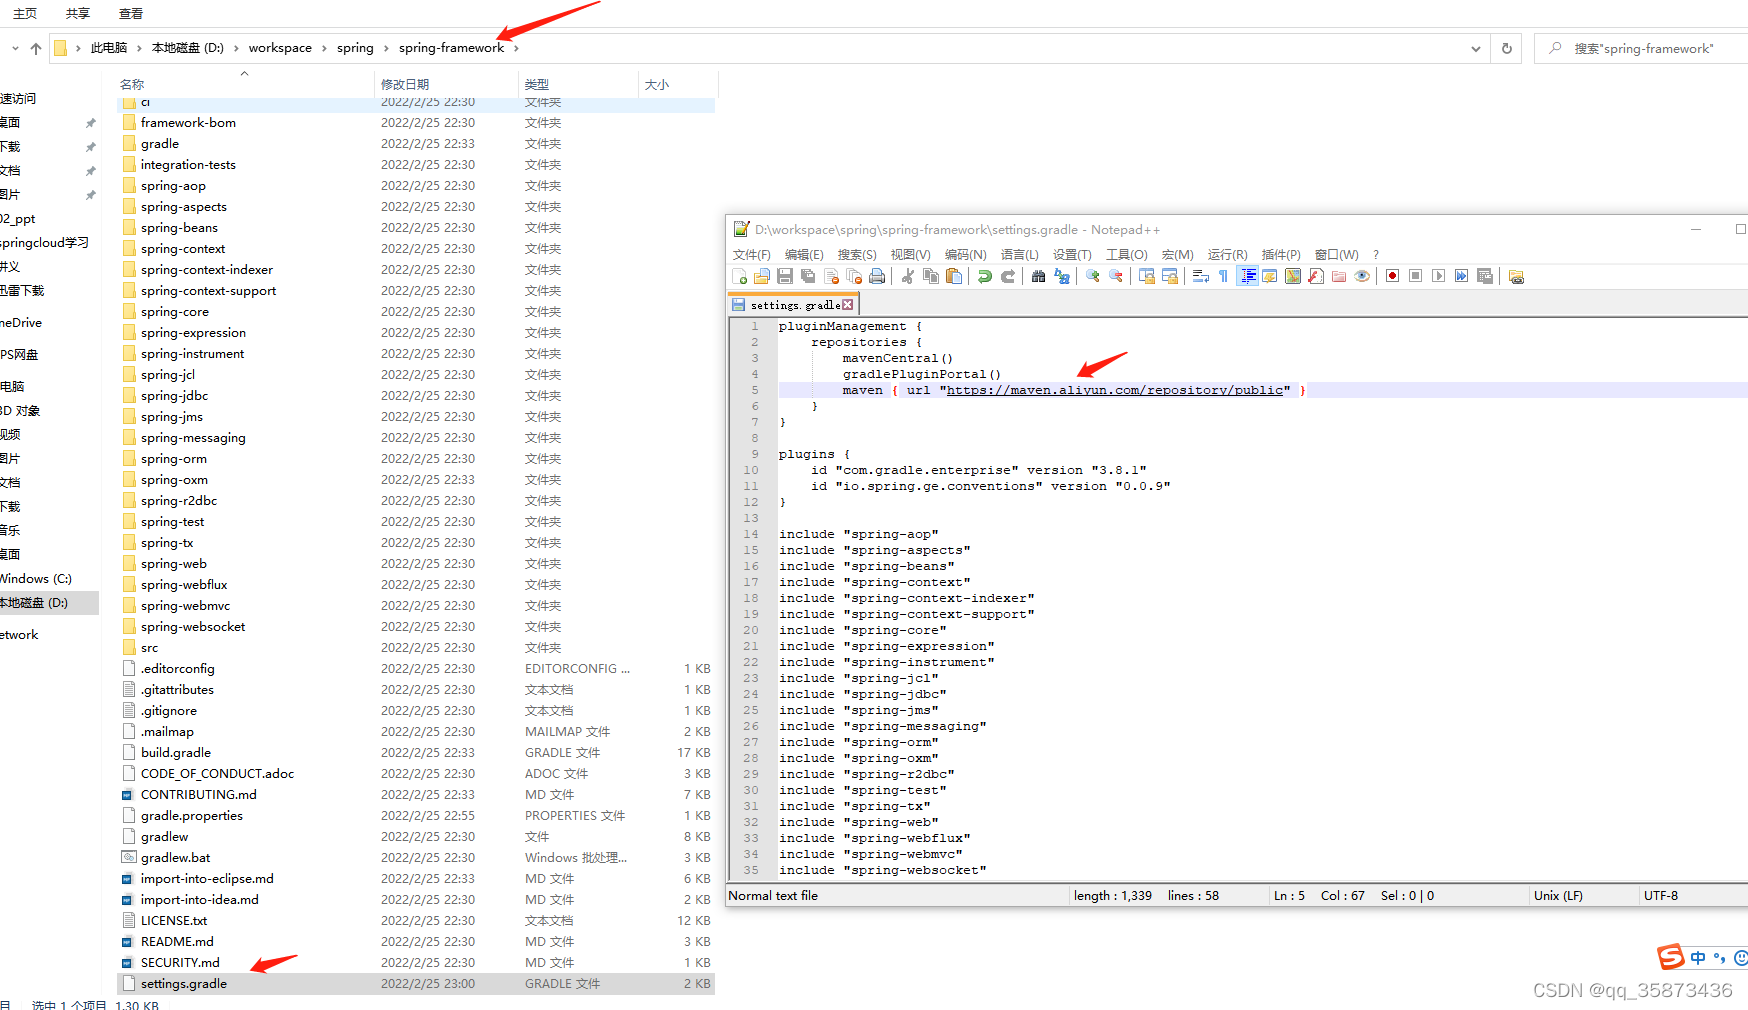
Task: Click the Explorer refresh button
Action: (x=1507, y=48)
